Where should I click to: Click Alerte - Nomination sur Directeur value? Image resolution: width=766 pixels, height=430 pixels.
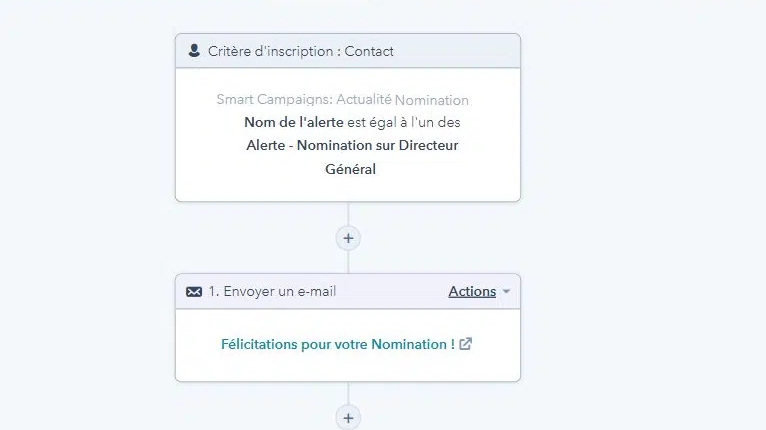pos(352,146)
